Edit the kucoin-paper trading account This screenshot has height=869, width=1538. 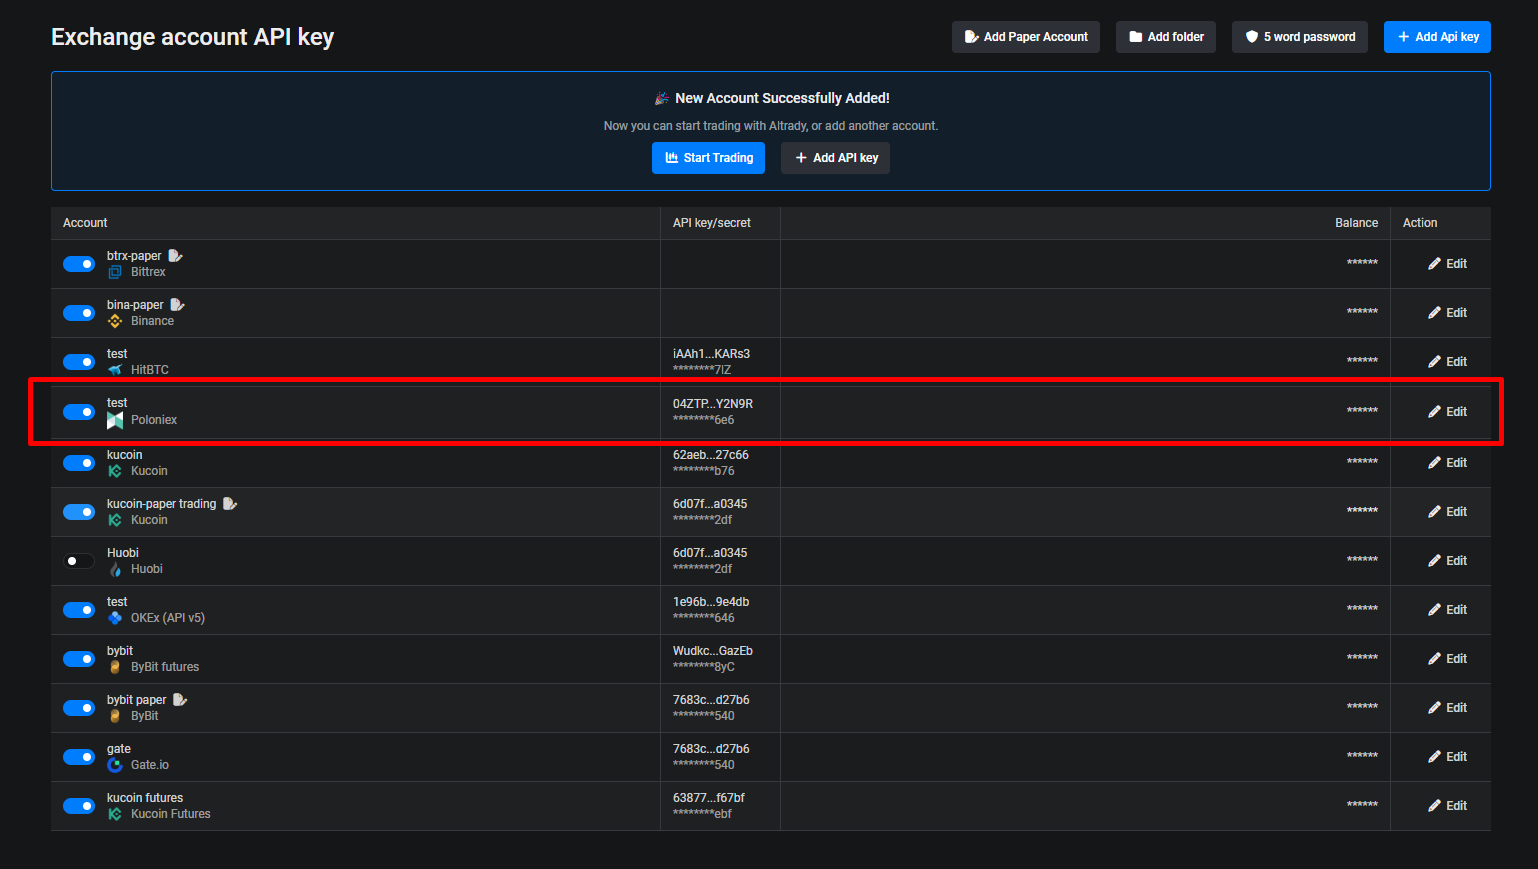(1447, 512)
